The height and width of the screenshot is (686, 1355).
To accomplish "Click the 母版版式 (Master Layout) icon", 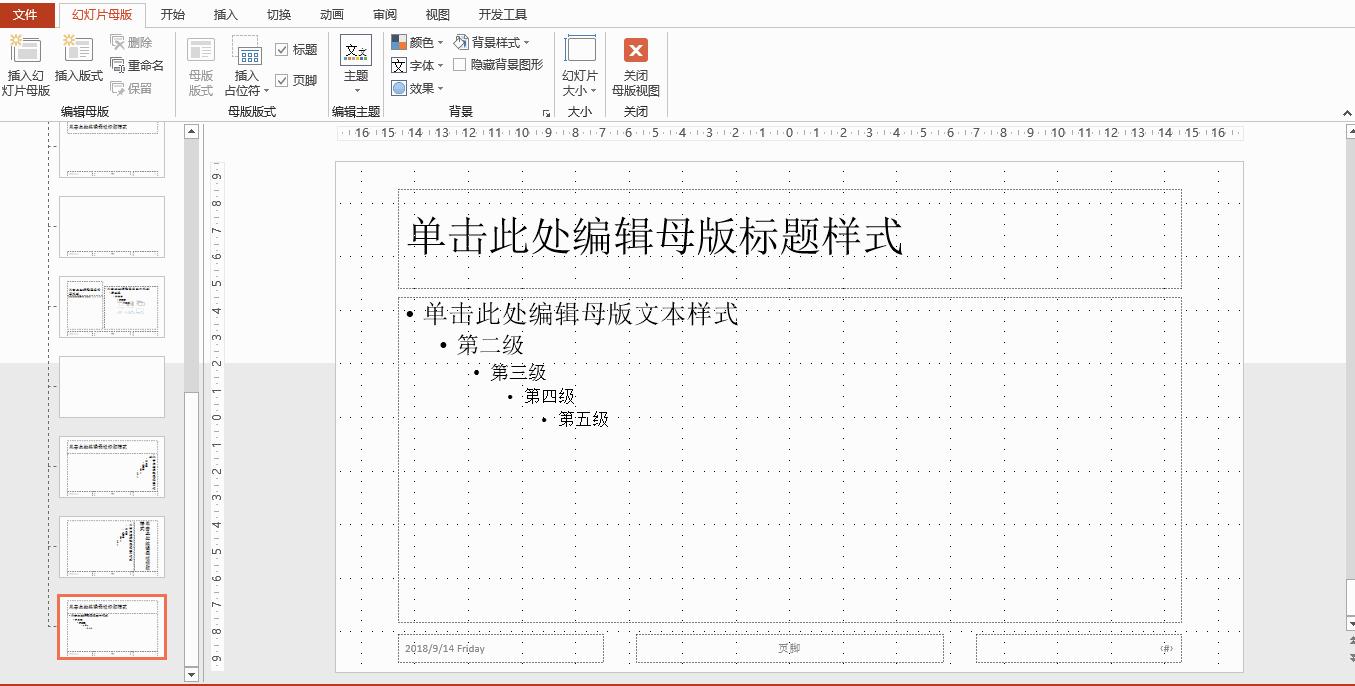I will click(x=200, y=60).
